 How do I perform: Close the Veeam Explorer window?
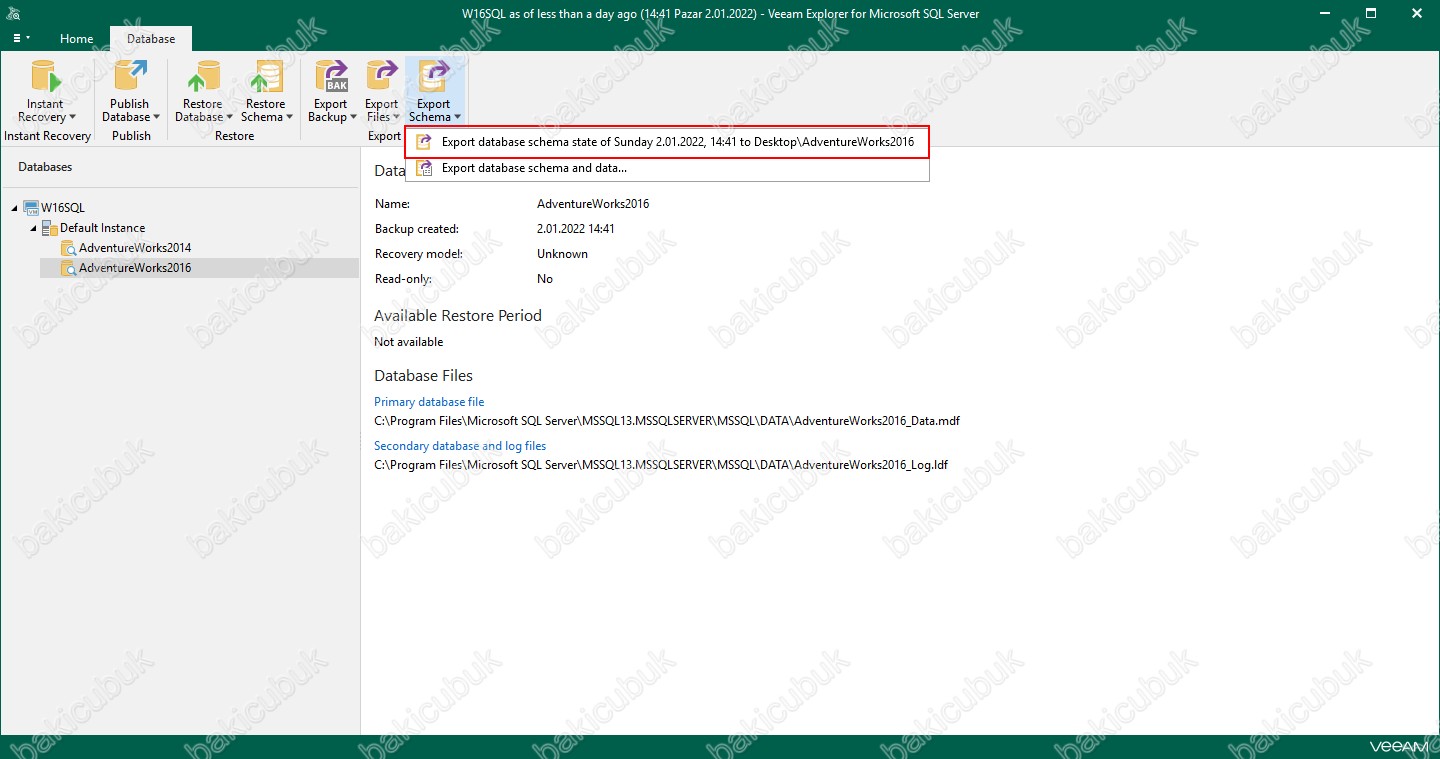1417,14
